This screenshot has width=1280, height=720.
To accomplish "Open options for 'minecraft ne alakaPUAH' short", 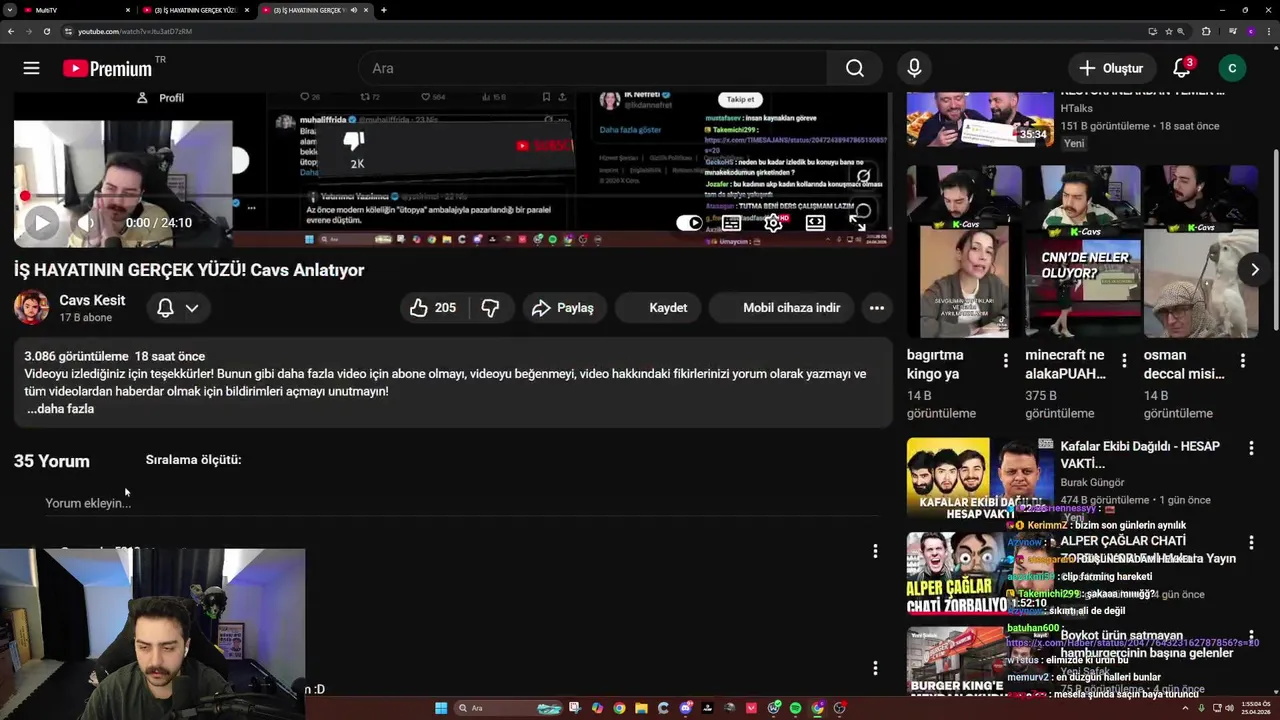I will [x=1124, y=360].
